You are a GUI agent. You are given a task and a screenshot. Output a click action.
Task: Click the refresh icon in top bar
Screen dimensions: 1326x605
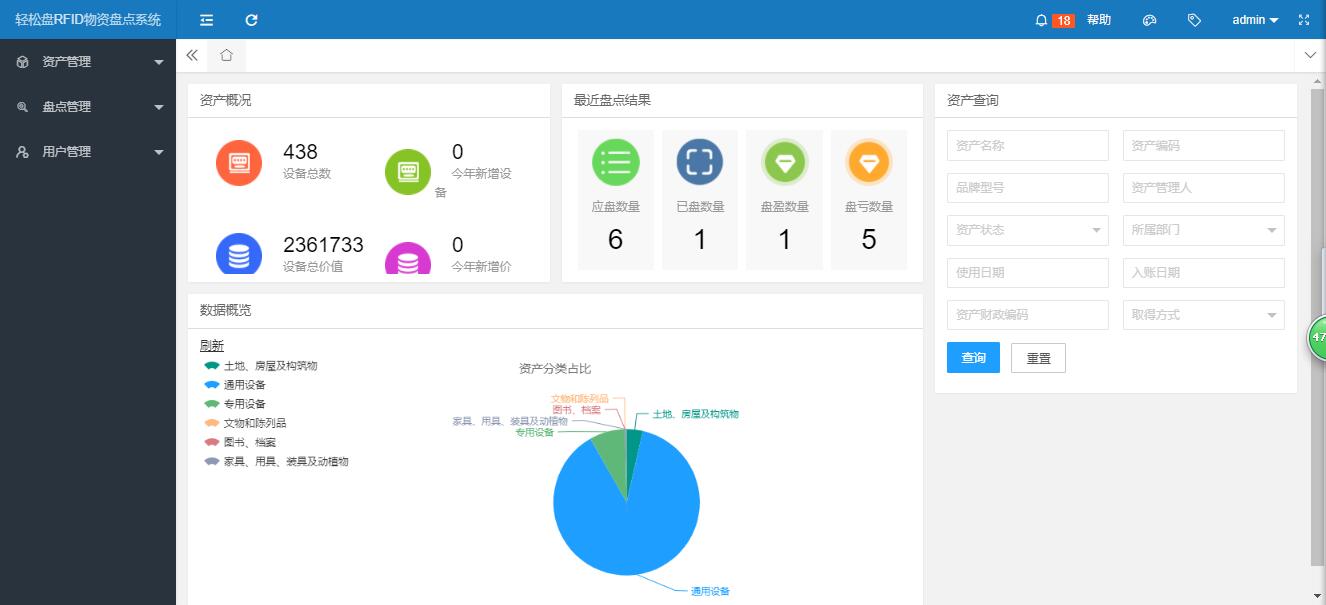pyautogui.click(x=251, y=20)
